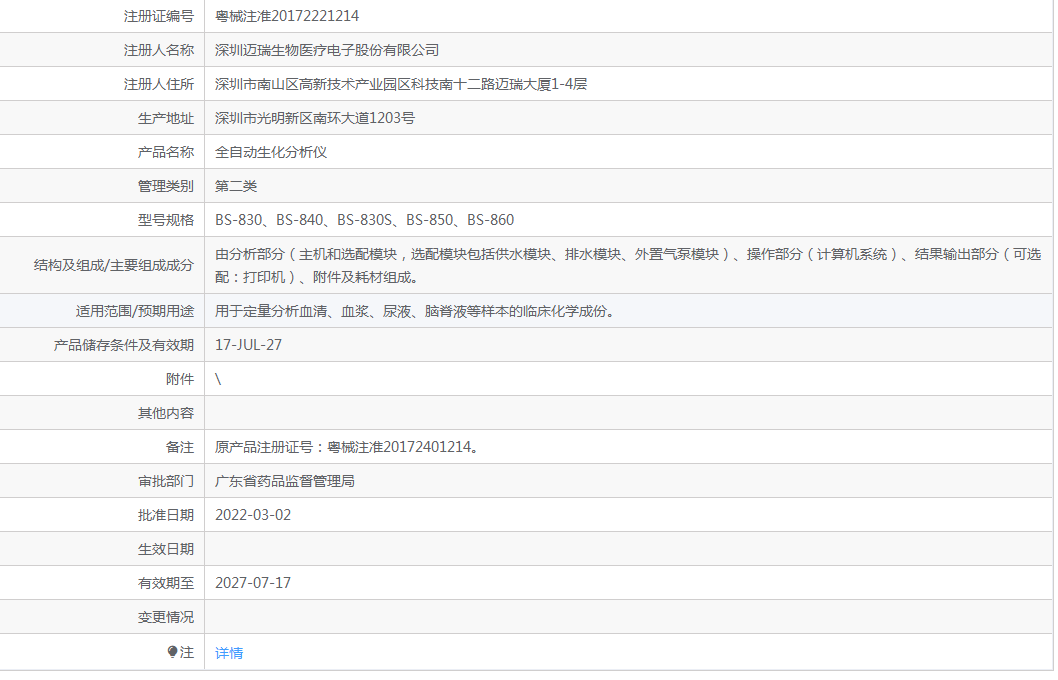Click the 批准日期 label
The height and width of the screenshot is (680, 1058).
(x=166, y=515)
